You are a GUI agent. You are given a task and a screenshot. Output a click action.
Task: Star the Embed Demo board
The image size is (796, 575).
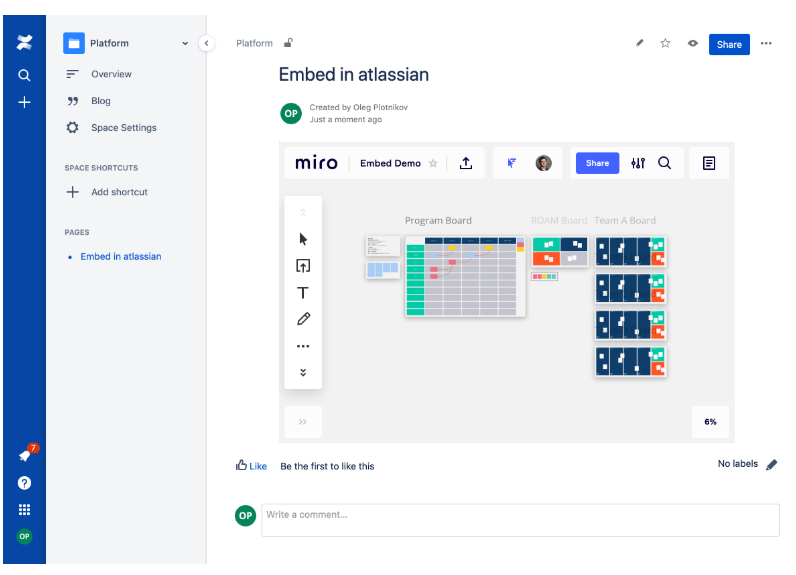[x=433, y=163]
